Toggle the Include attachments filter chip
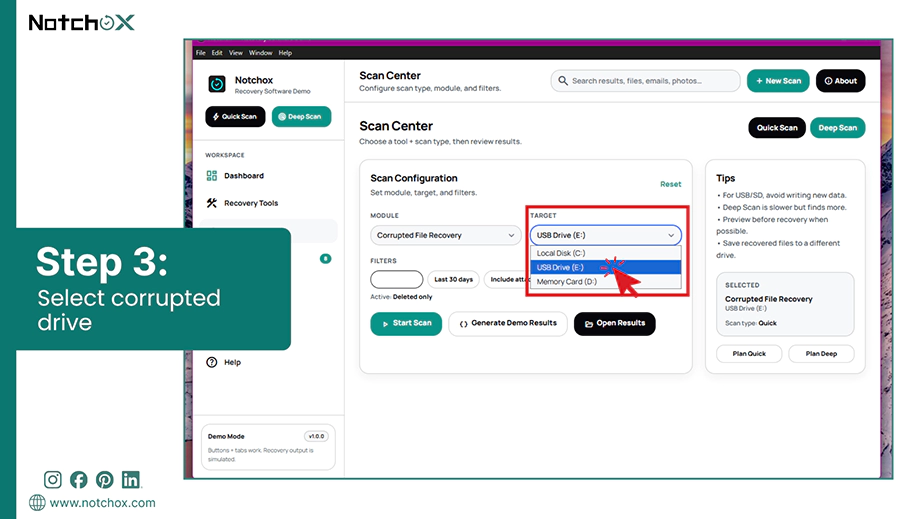Image resolution: width=922 pixels, height=519 pixels. tap(507, 279)
